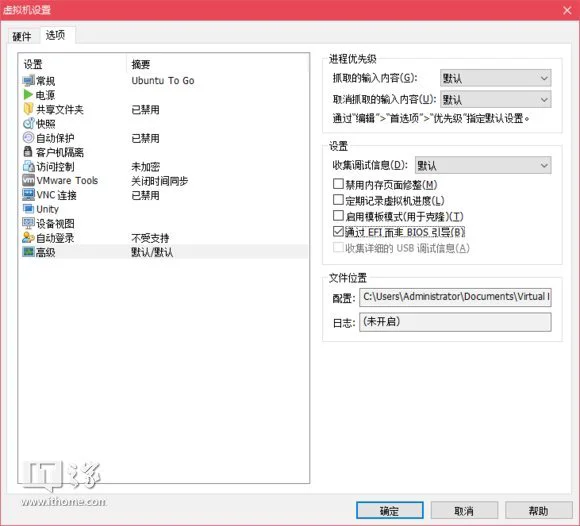Open 取消抓取的输入内容(U) dropdown
This screenshot has height=526, width=580.
tap(495, 100)
